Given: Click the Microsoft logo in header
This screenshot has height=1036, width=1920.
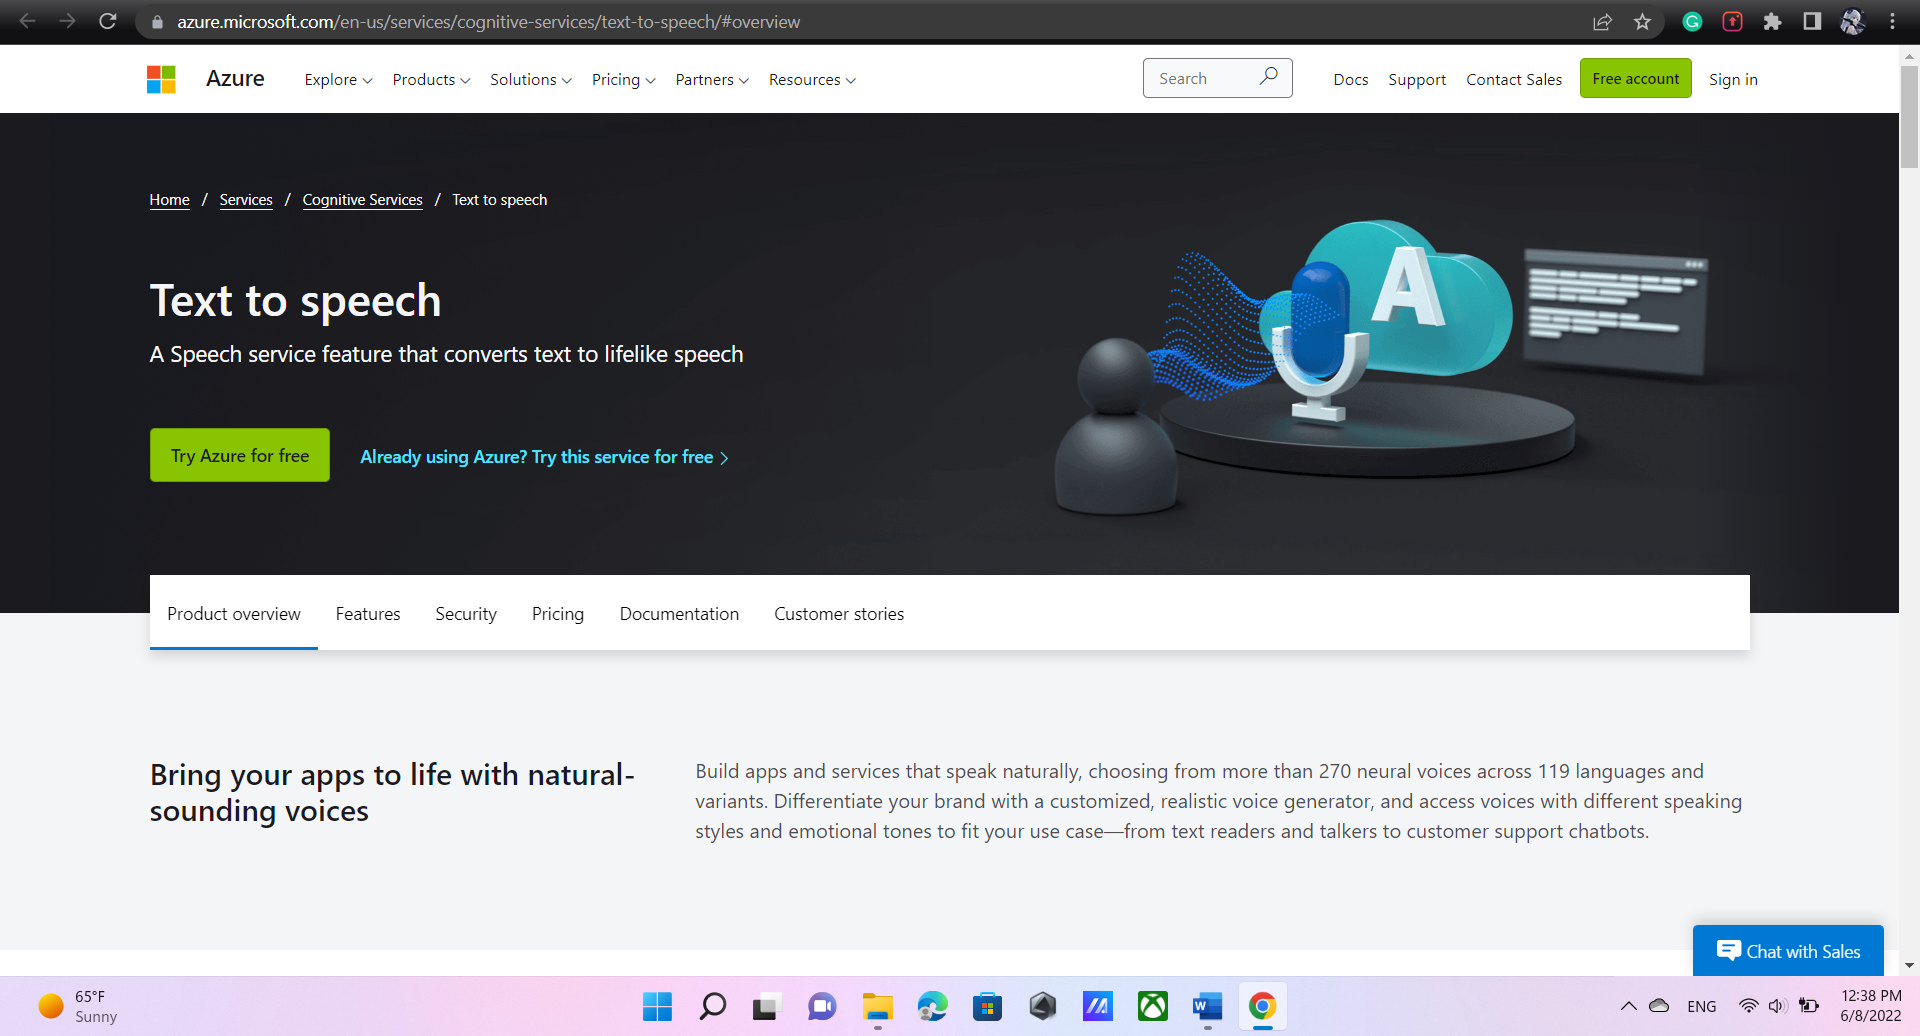Looking at the screenshot, I should (x=161, y=79).
